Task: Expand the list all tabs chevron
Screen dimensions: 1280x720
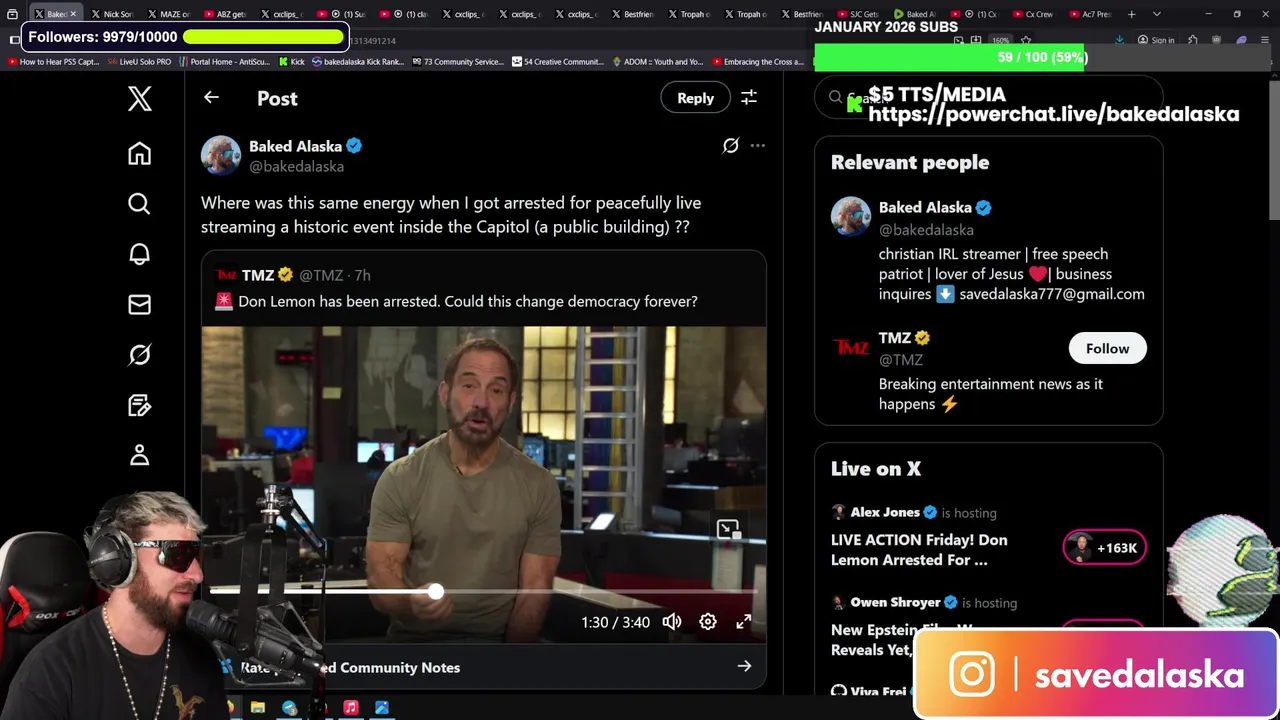Action: coord(1157,14)
